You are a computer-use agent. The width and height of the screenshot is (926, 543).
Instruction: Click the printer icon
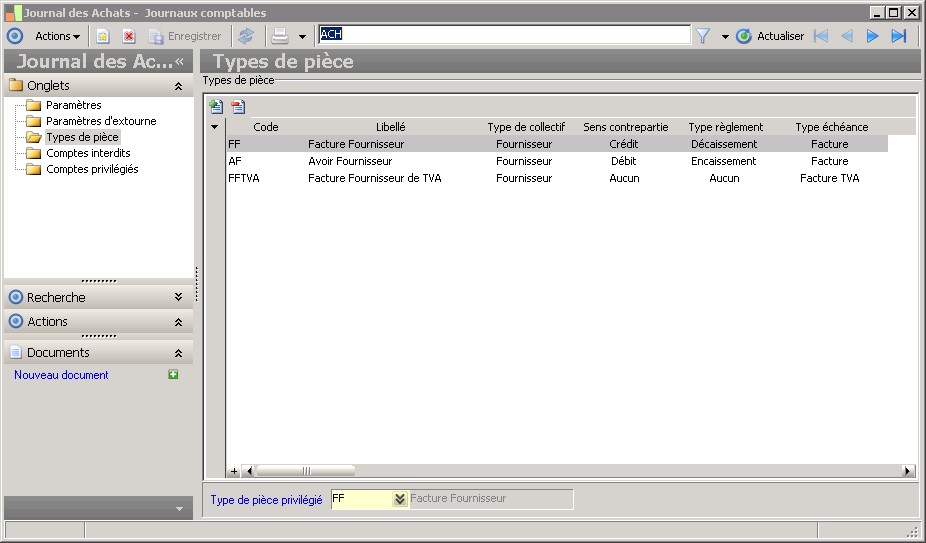tap(281, 36)
